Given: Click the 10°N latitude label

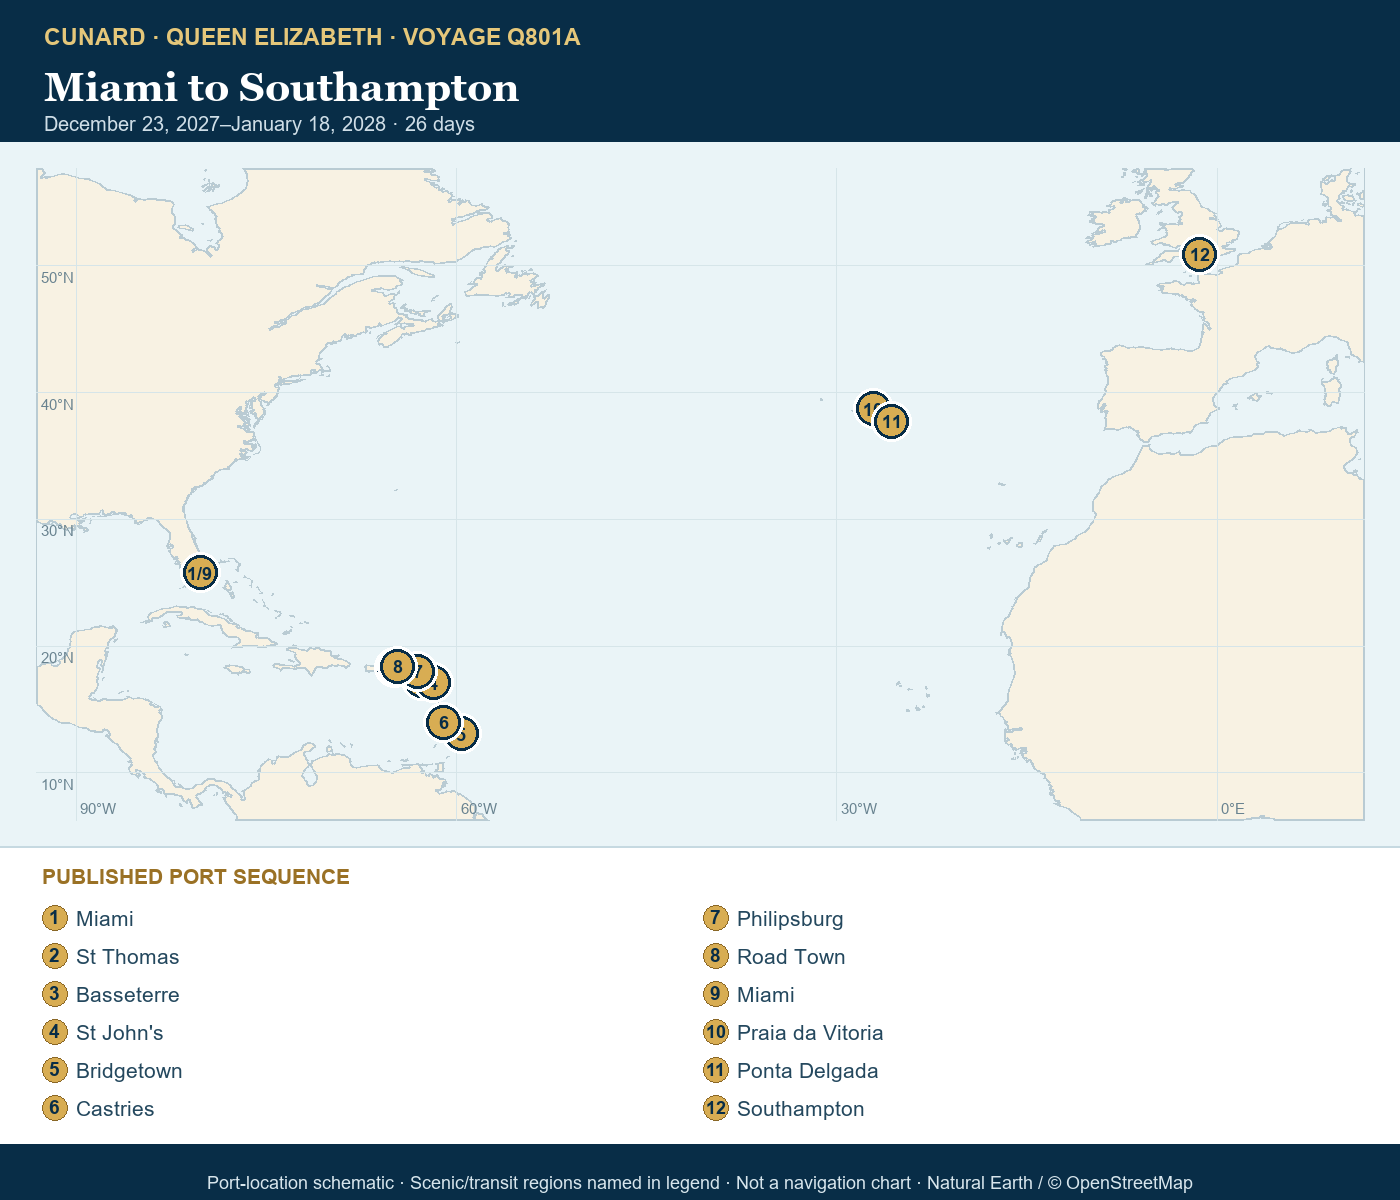Looking at the screenshot, I should tap(57, 784).
